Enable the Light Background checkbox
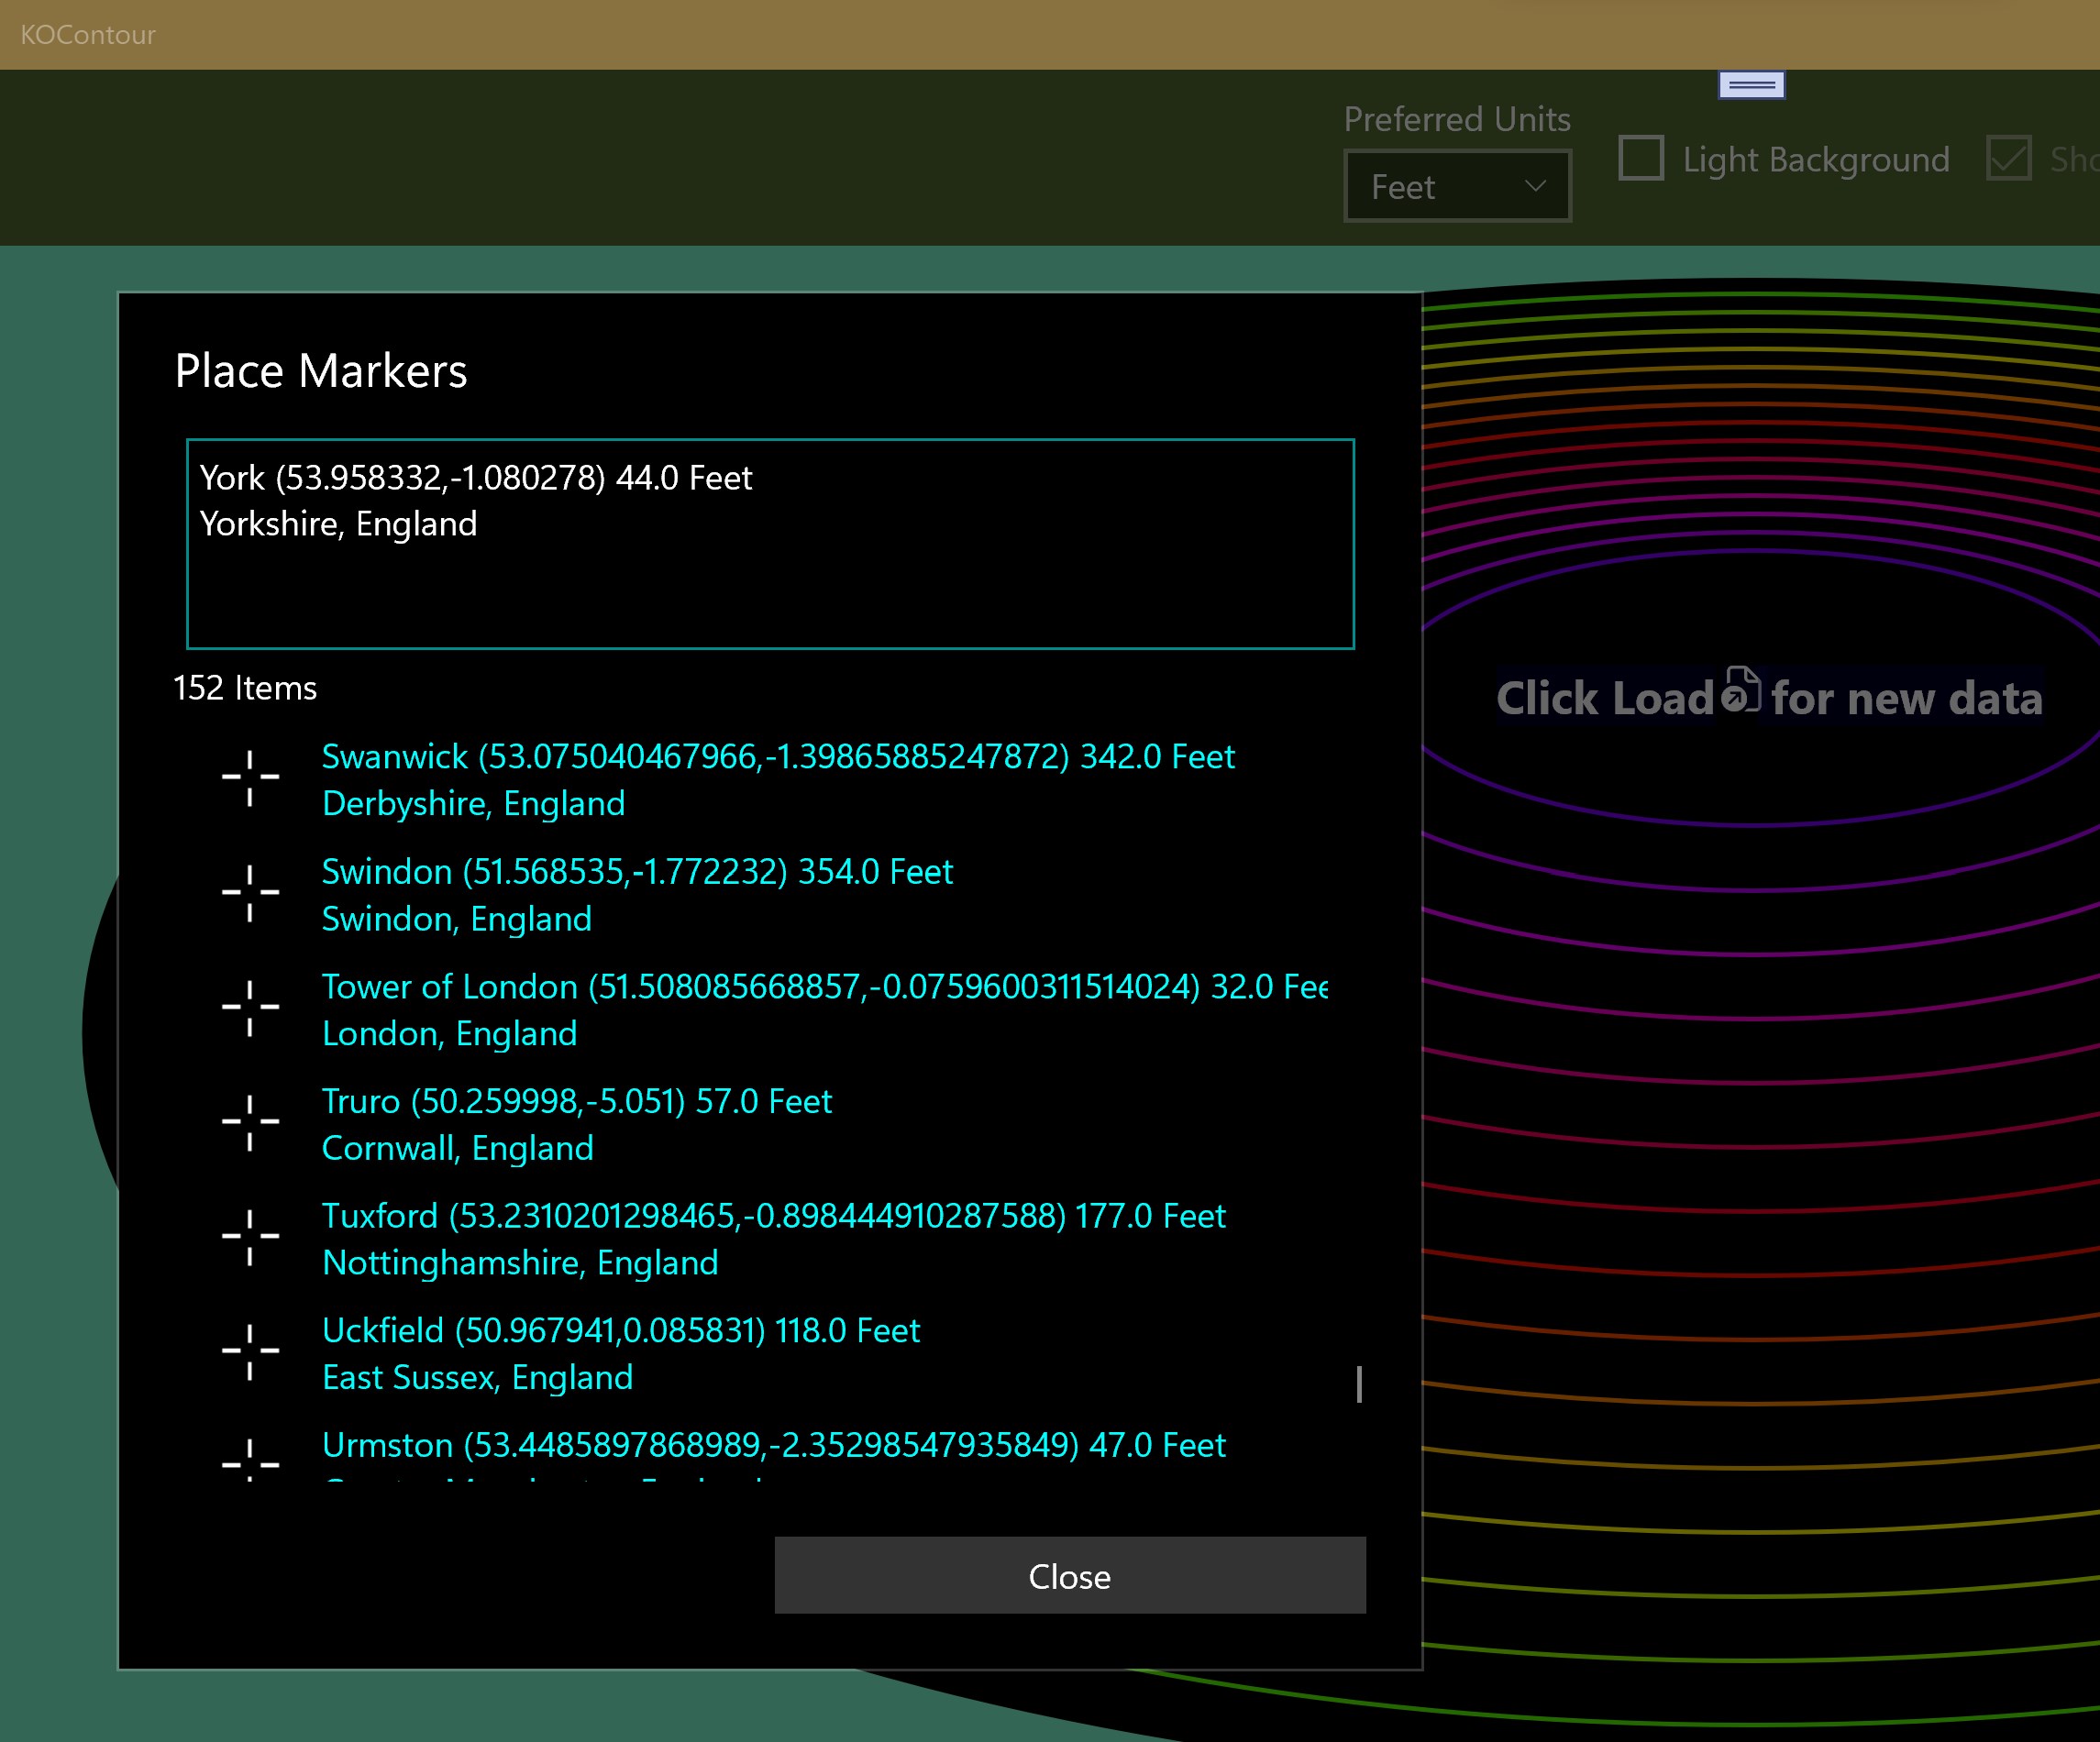 click(1641, 158)
